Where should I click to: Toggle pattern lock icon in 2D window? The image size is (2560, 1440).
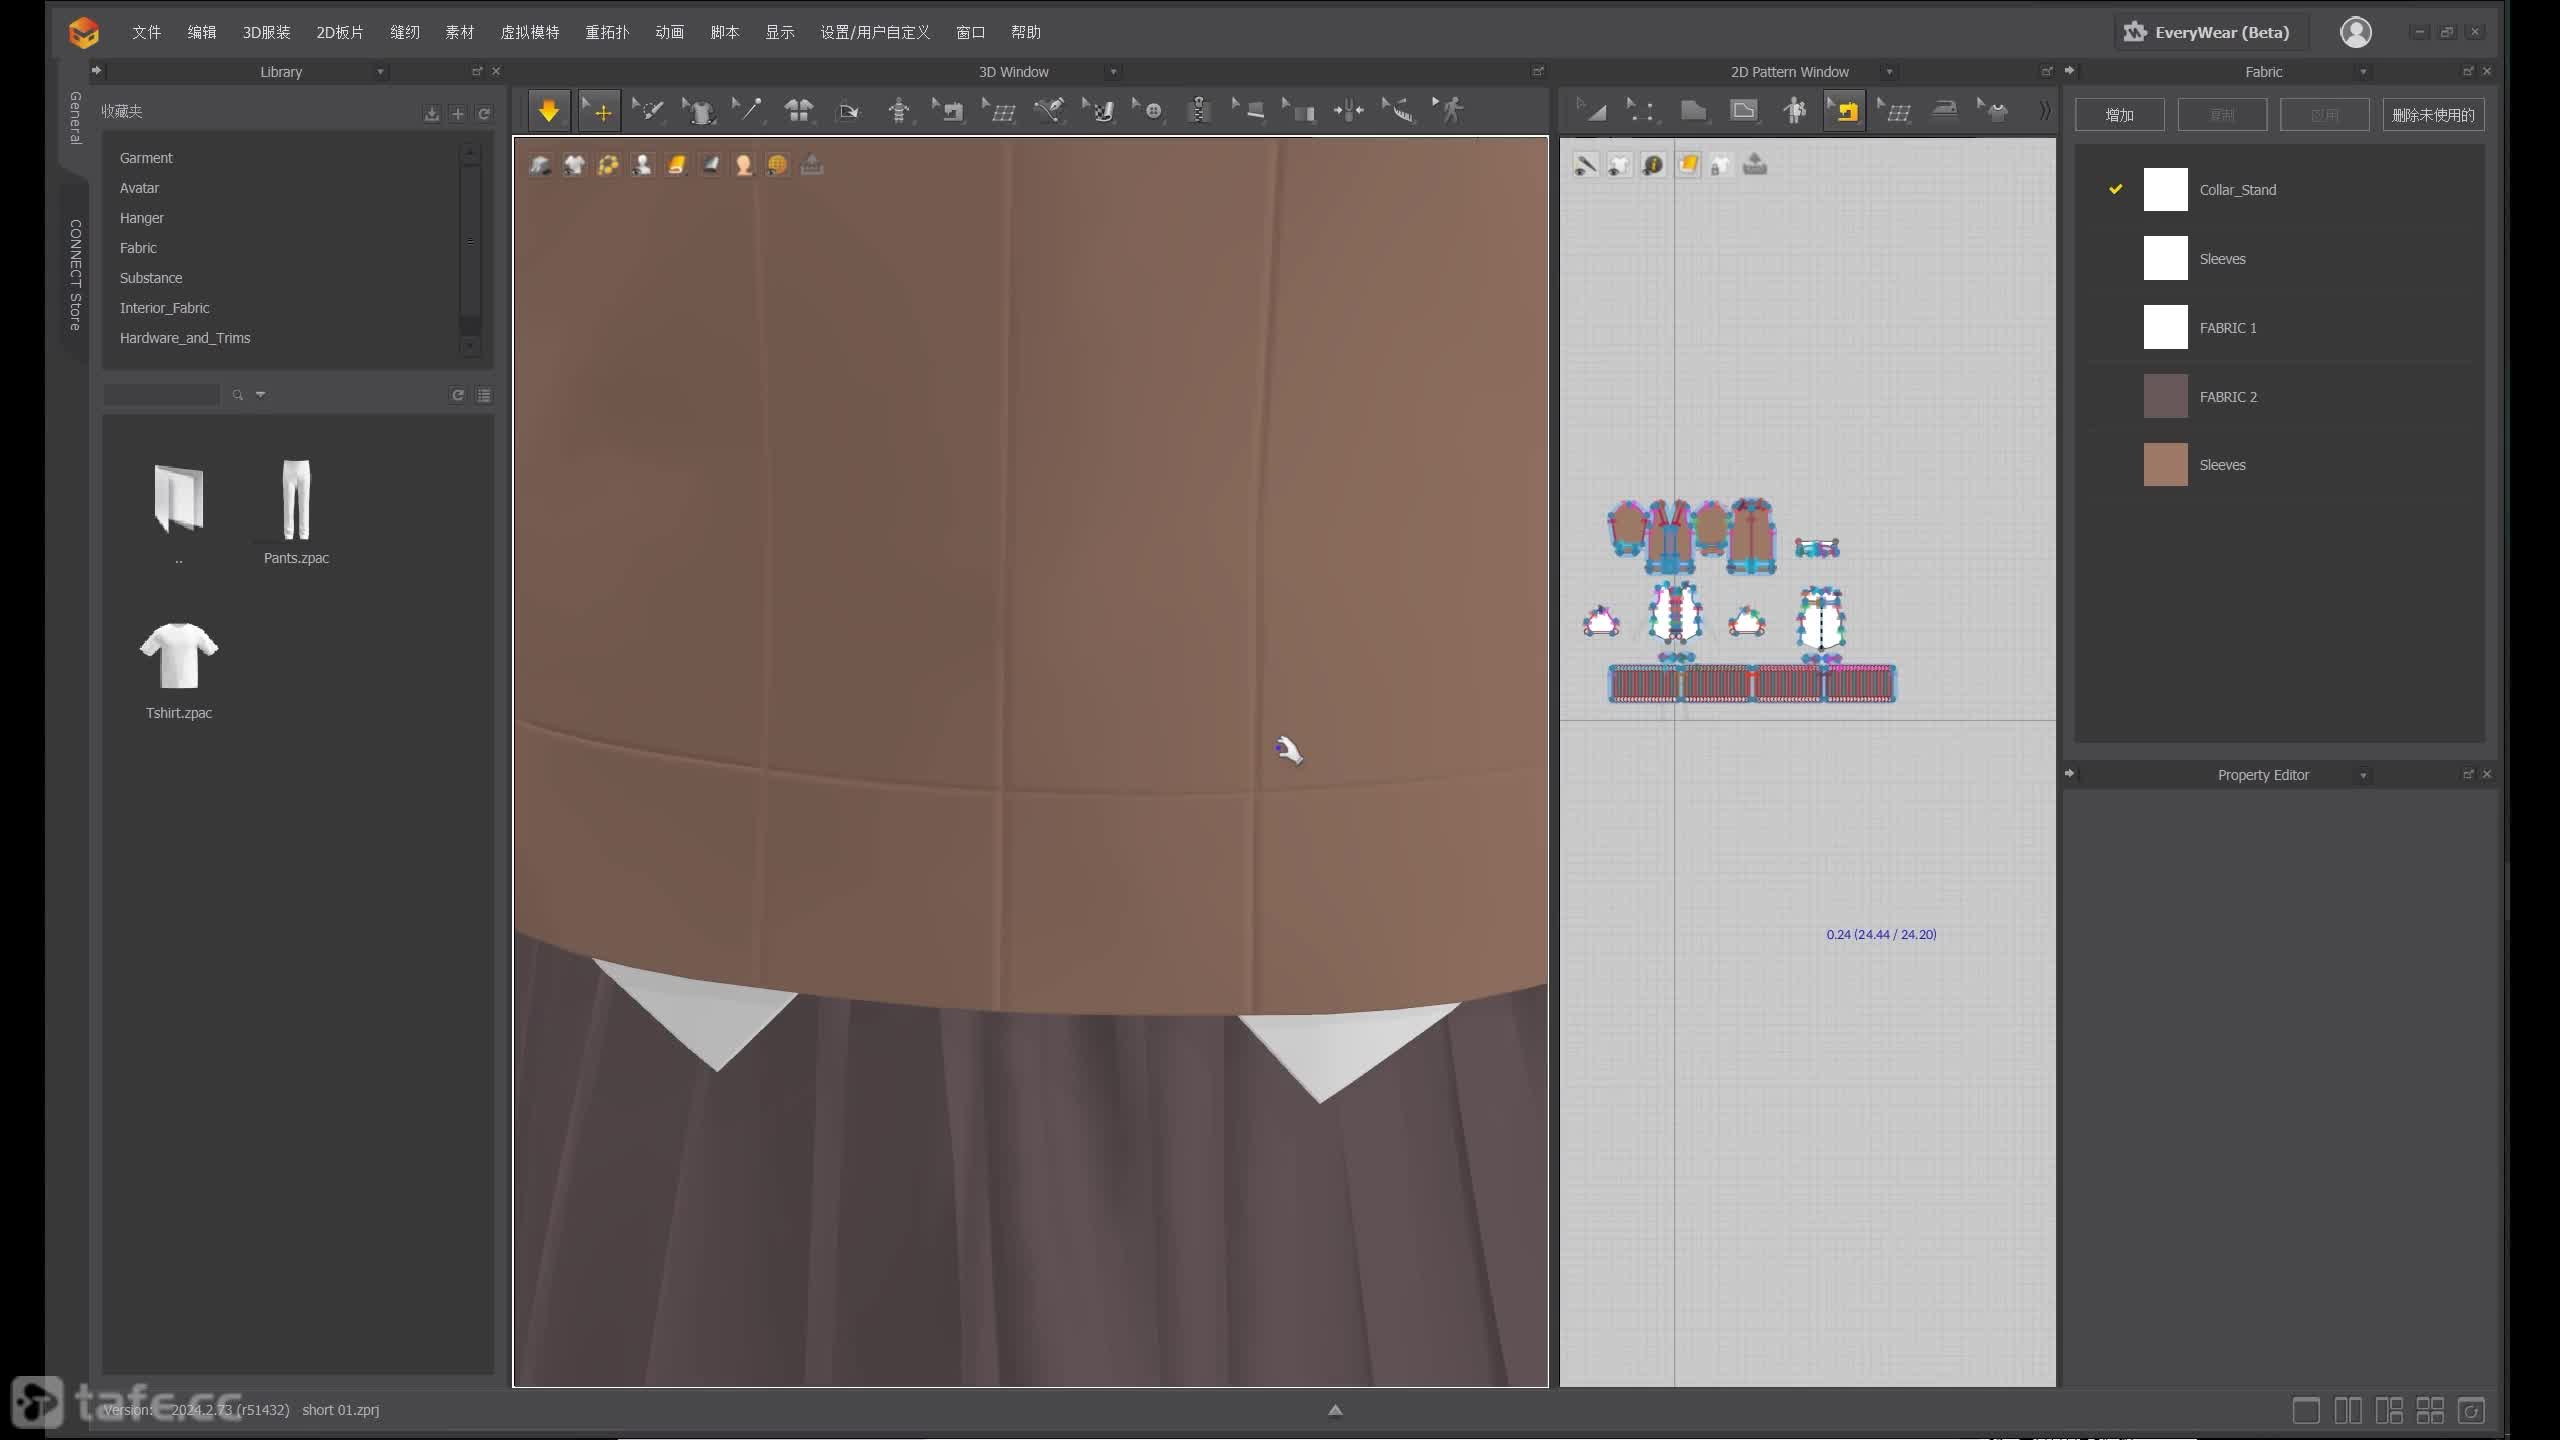(1721, 165)
